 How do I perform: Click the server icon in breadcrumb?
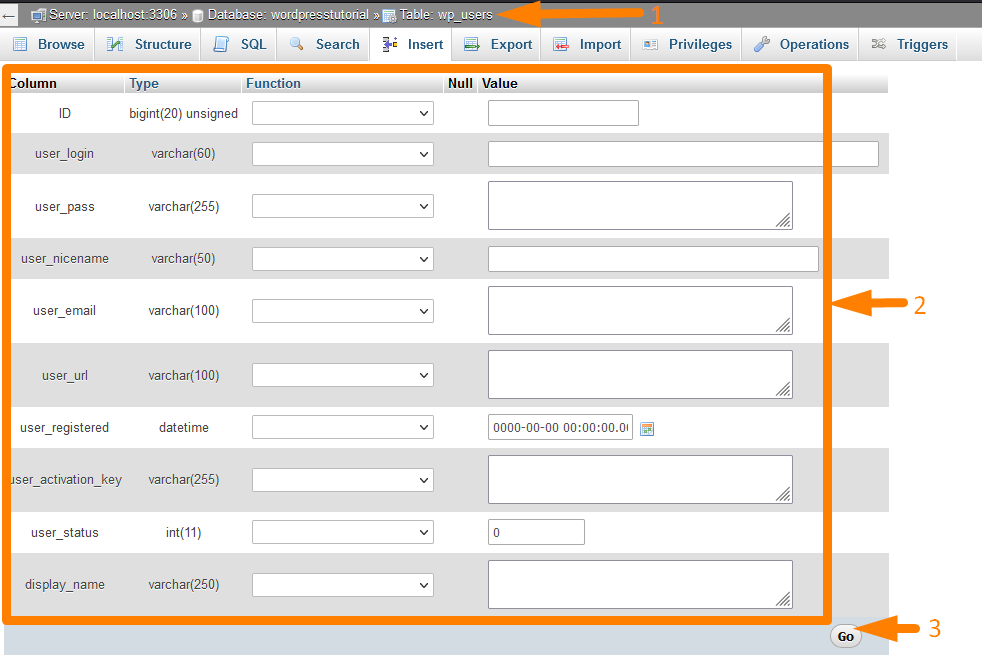pos(38,16)
